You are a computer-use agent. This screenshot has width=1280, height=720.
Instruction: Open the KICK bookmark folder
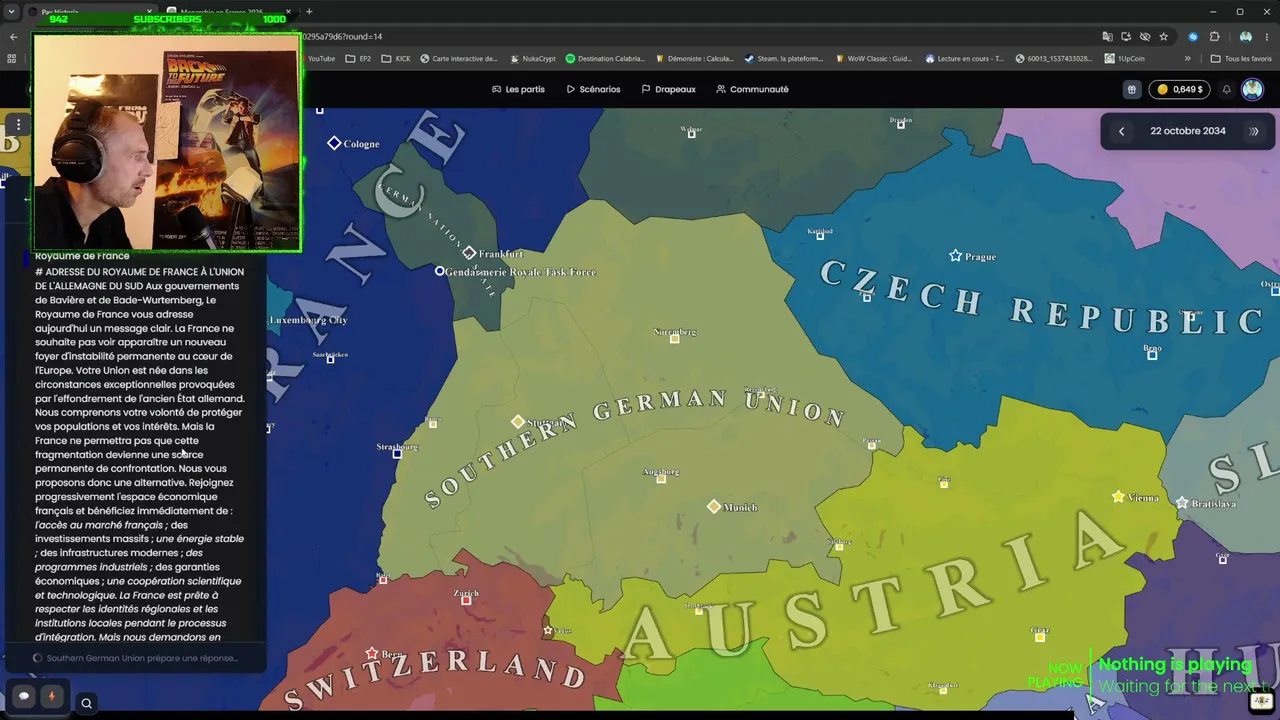click(396, 59)
